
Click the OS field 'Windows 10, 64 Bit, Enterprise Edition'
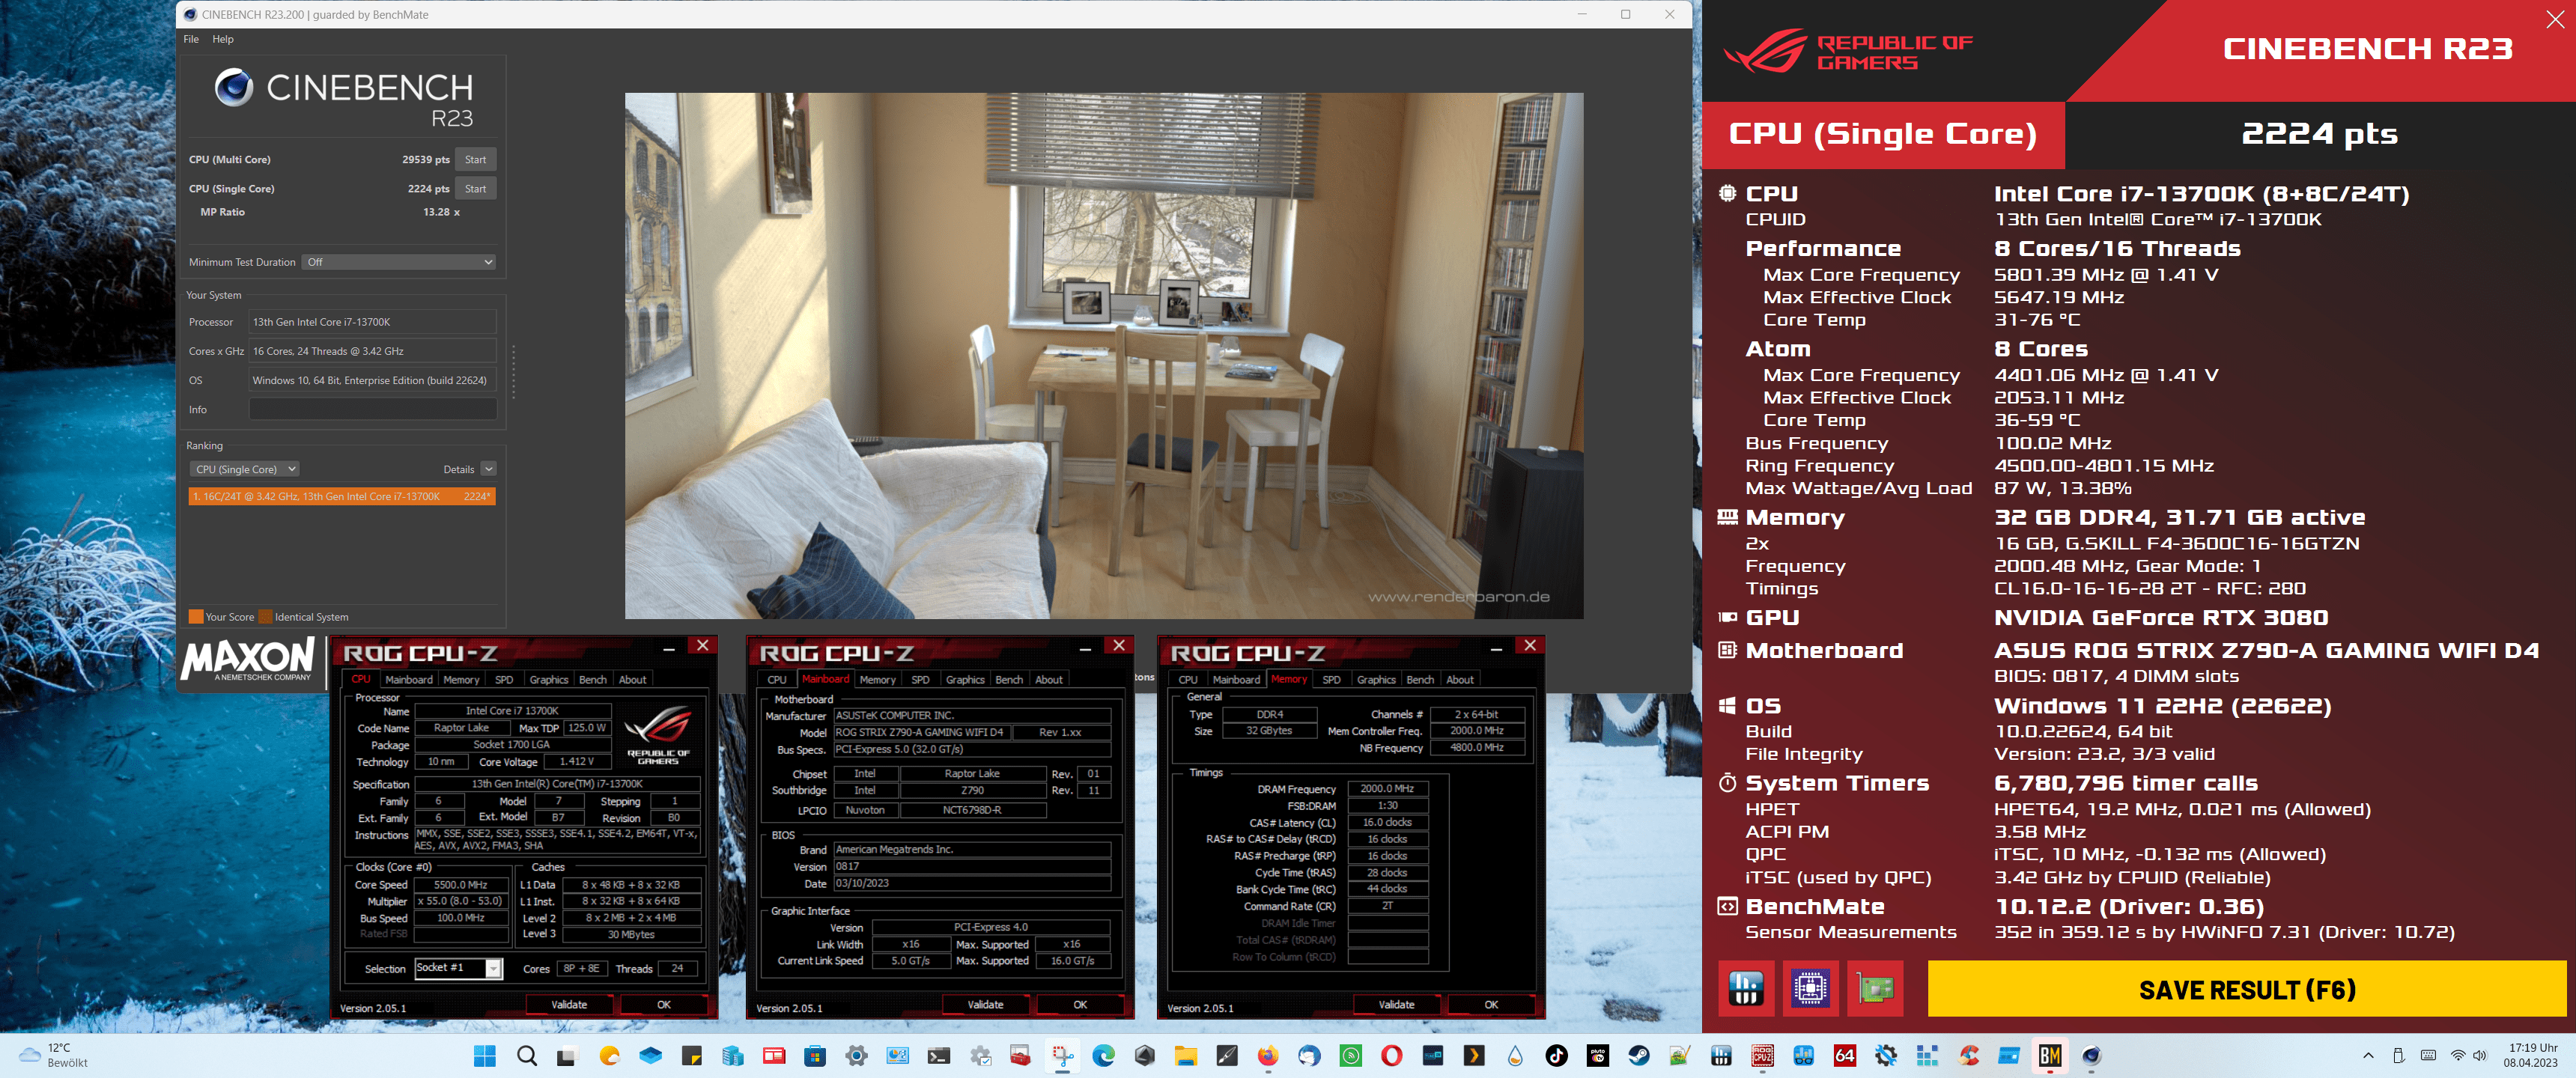pyautogui.click(x=372, y=380)
